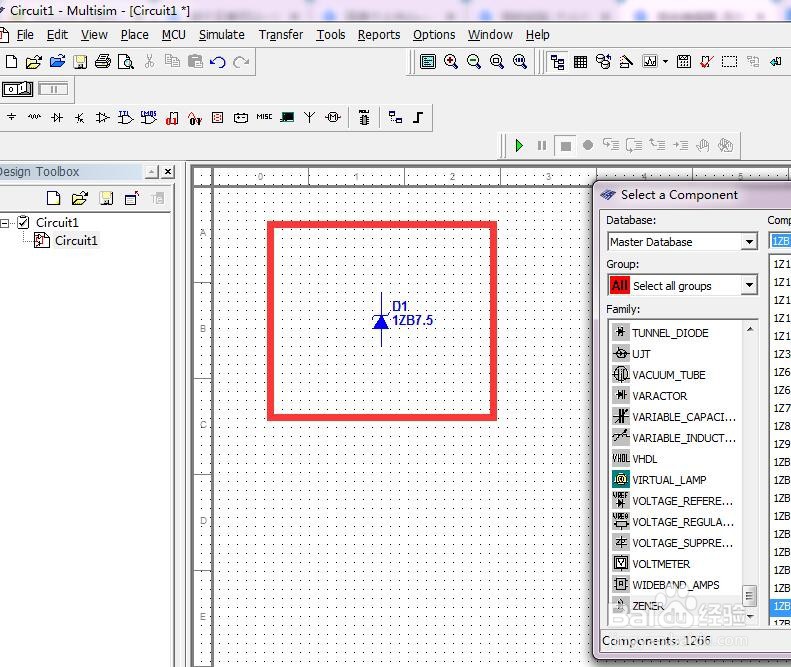
Task: Select the VACUUM_TUBE family
Action: pos(669,375)
